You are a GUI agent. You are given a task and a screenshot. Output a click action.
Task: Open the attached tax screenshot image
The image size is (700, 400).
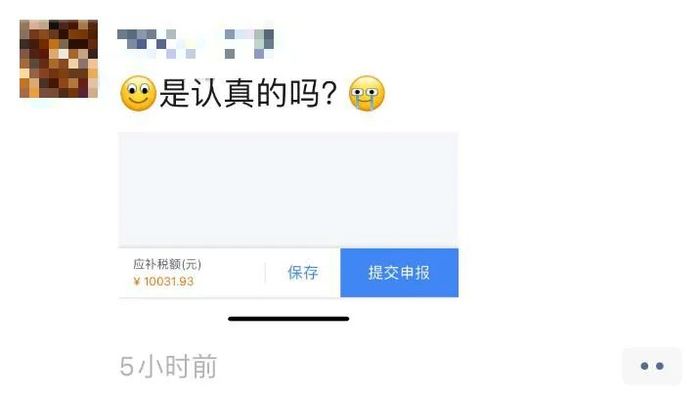pos(288,215)
